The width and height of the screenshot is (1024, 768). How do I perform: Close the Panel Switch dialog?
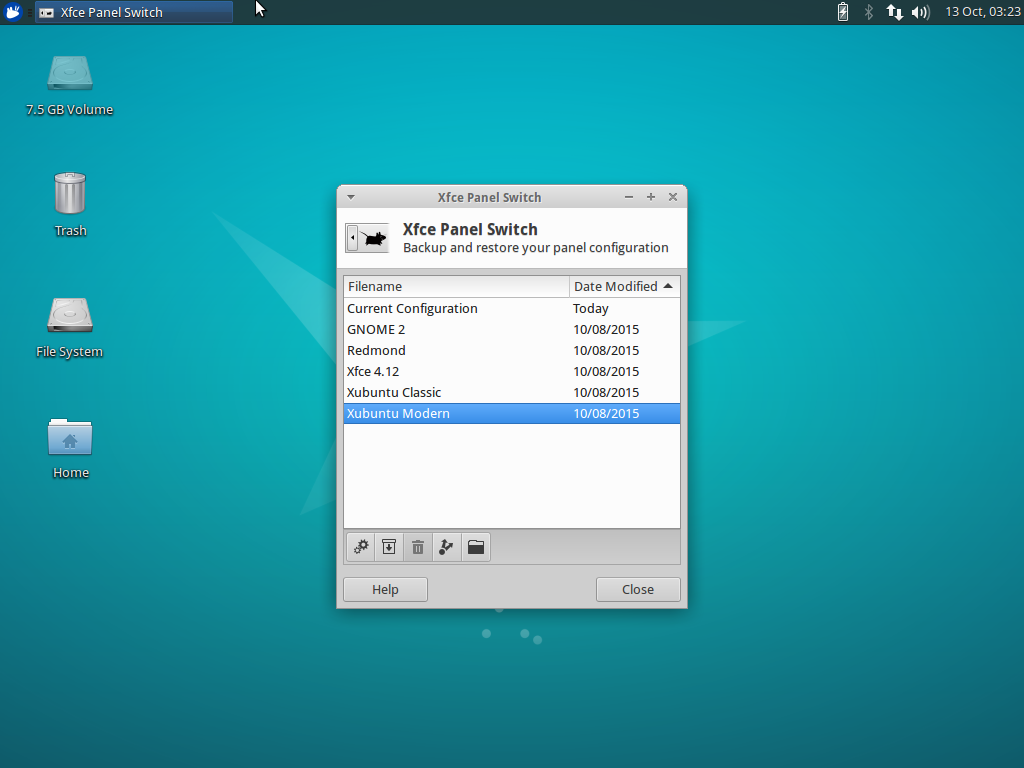point(638,589)
